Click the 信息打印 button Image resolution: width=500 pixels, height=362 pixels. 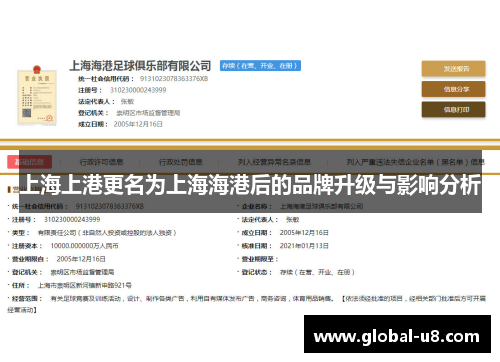coord(453,110)
